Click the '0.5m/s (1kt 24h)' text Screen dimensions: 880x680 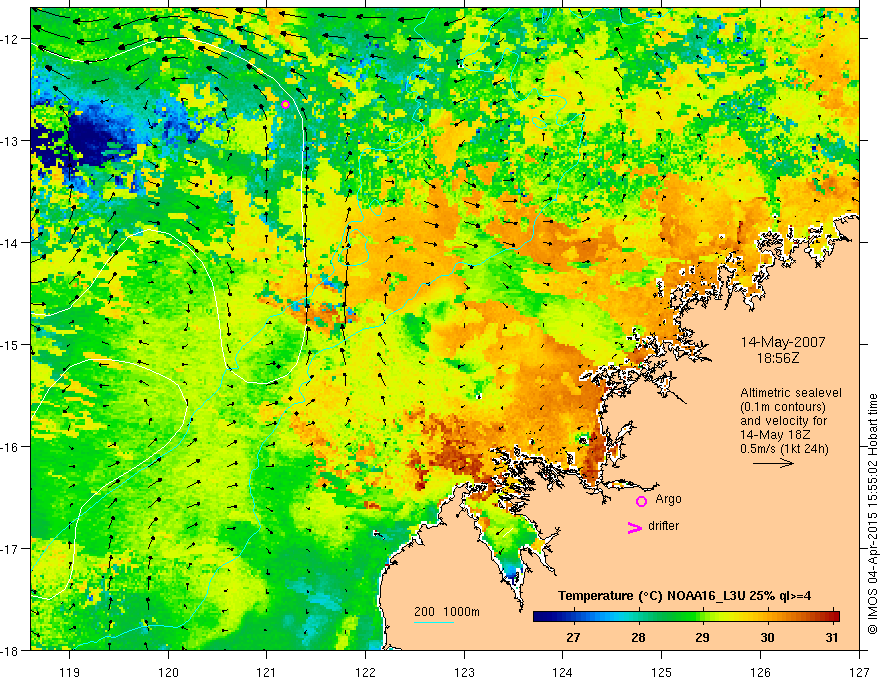pos(784,449)
